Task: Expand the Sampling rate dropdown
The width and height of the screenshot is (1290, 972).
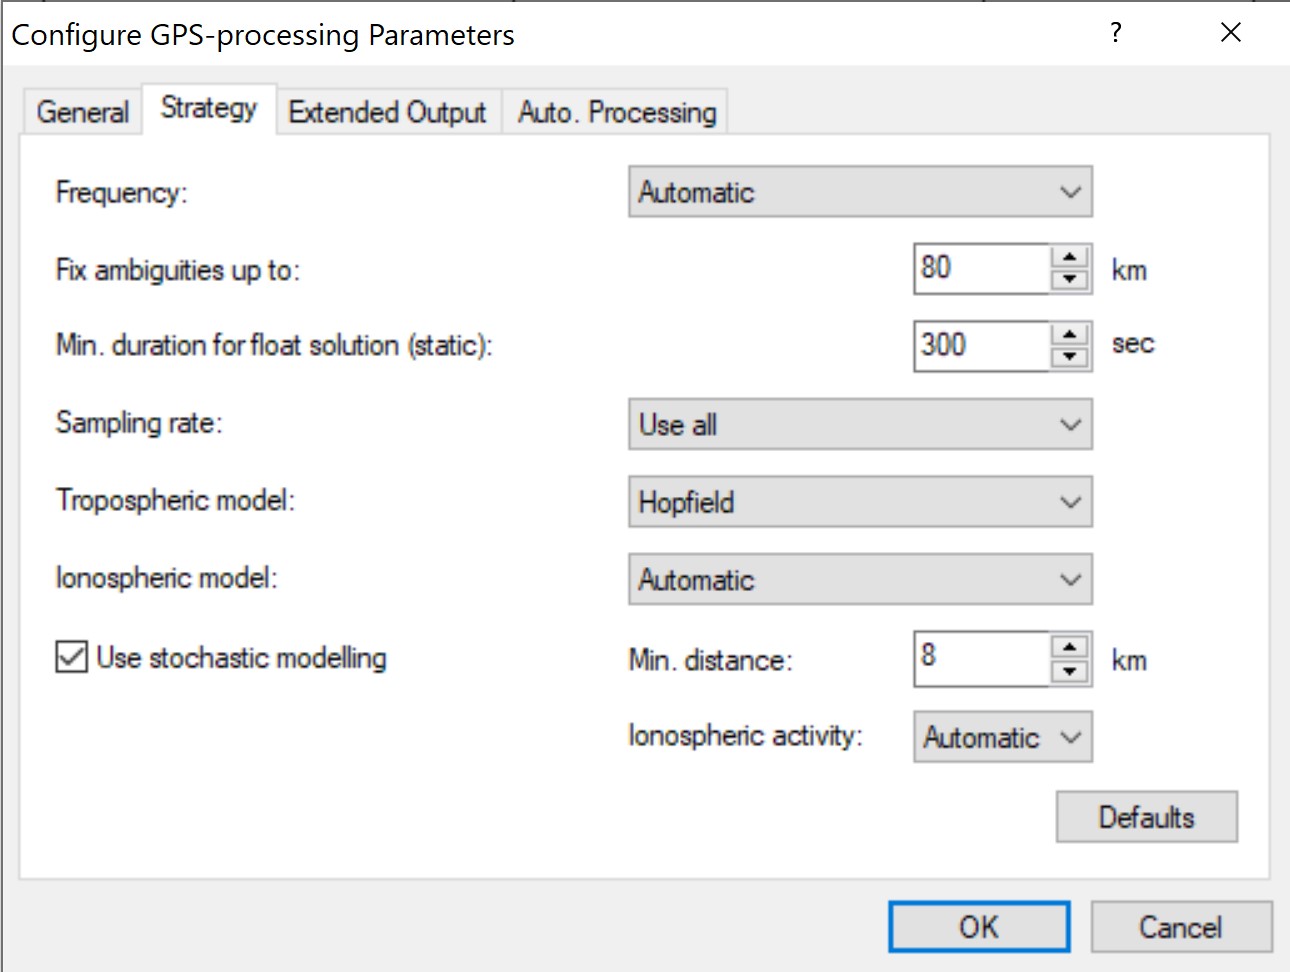Action: [860, 424]
